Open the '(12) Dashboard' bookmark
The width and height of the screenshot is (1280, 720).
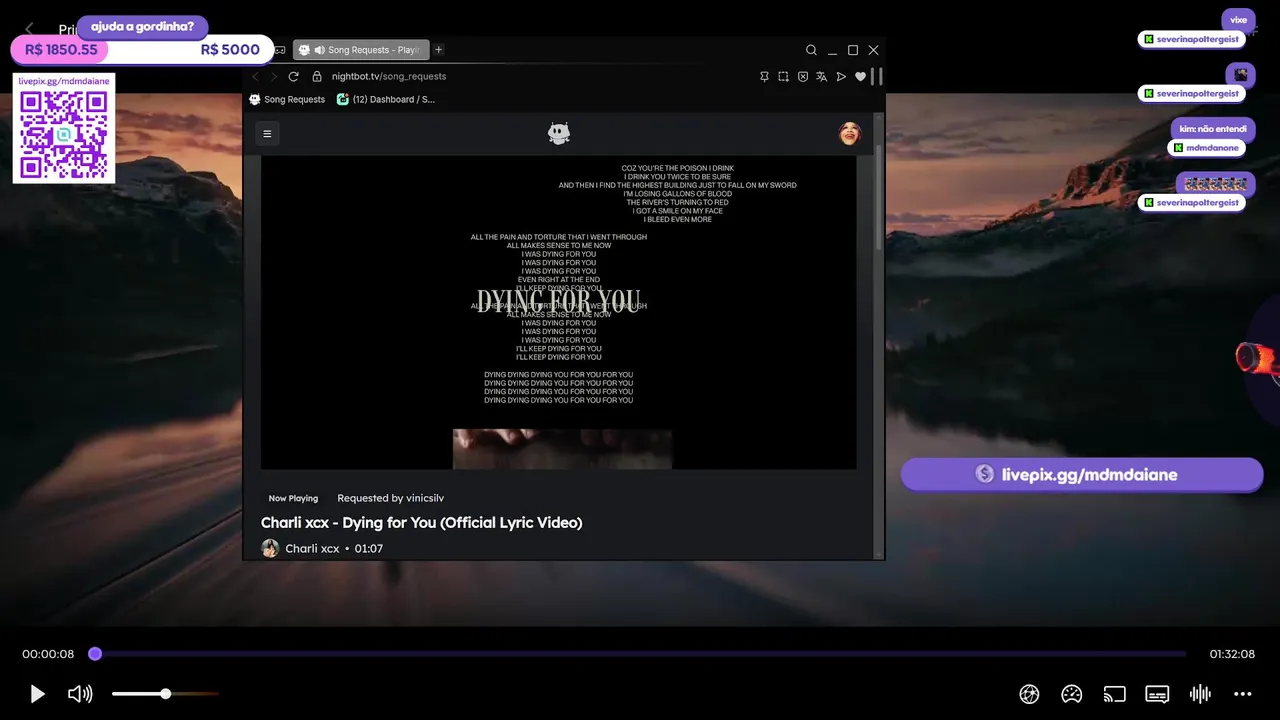coord(386,99)
